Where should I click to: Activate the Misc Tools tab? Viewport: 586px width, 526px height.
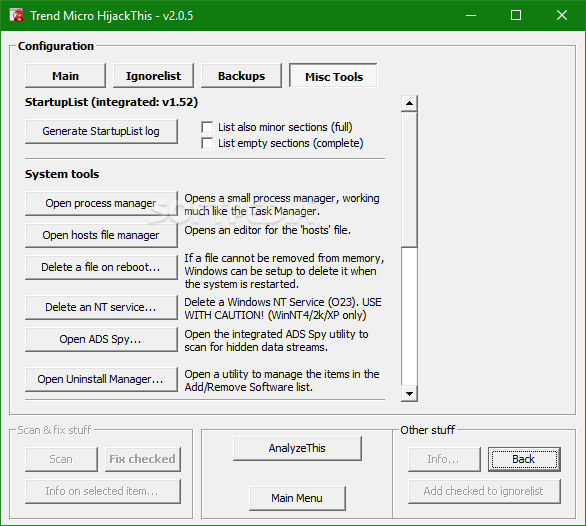coord(333,76)
